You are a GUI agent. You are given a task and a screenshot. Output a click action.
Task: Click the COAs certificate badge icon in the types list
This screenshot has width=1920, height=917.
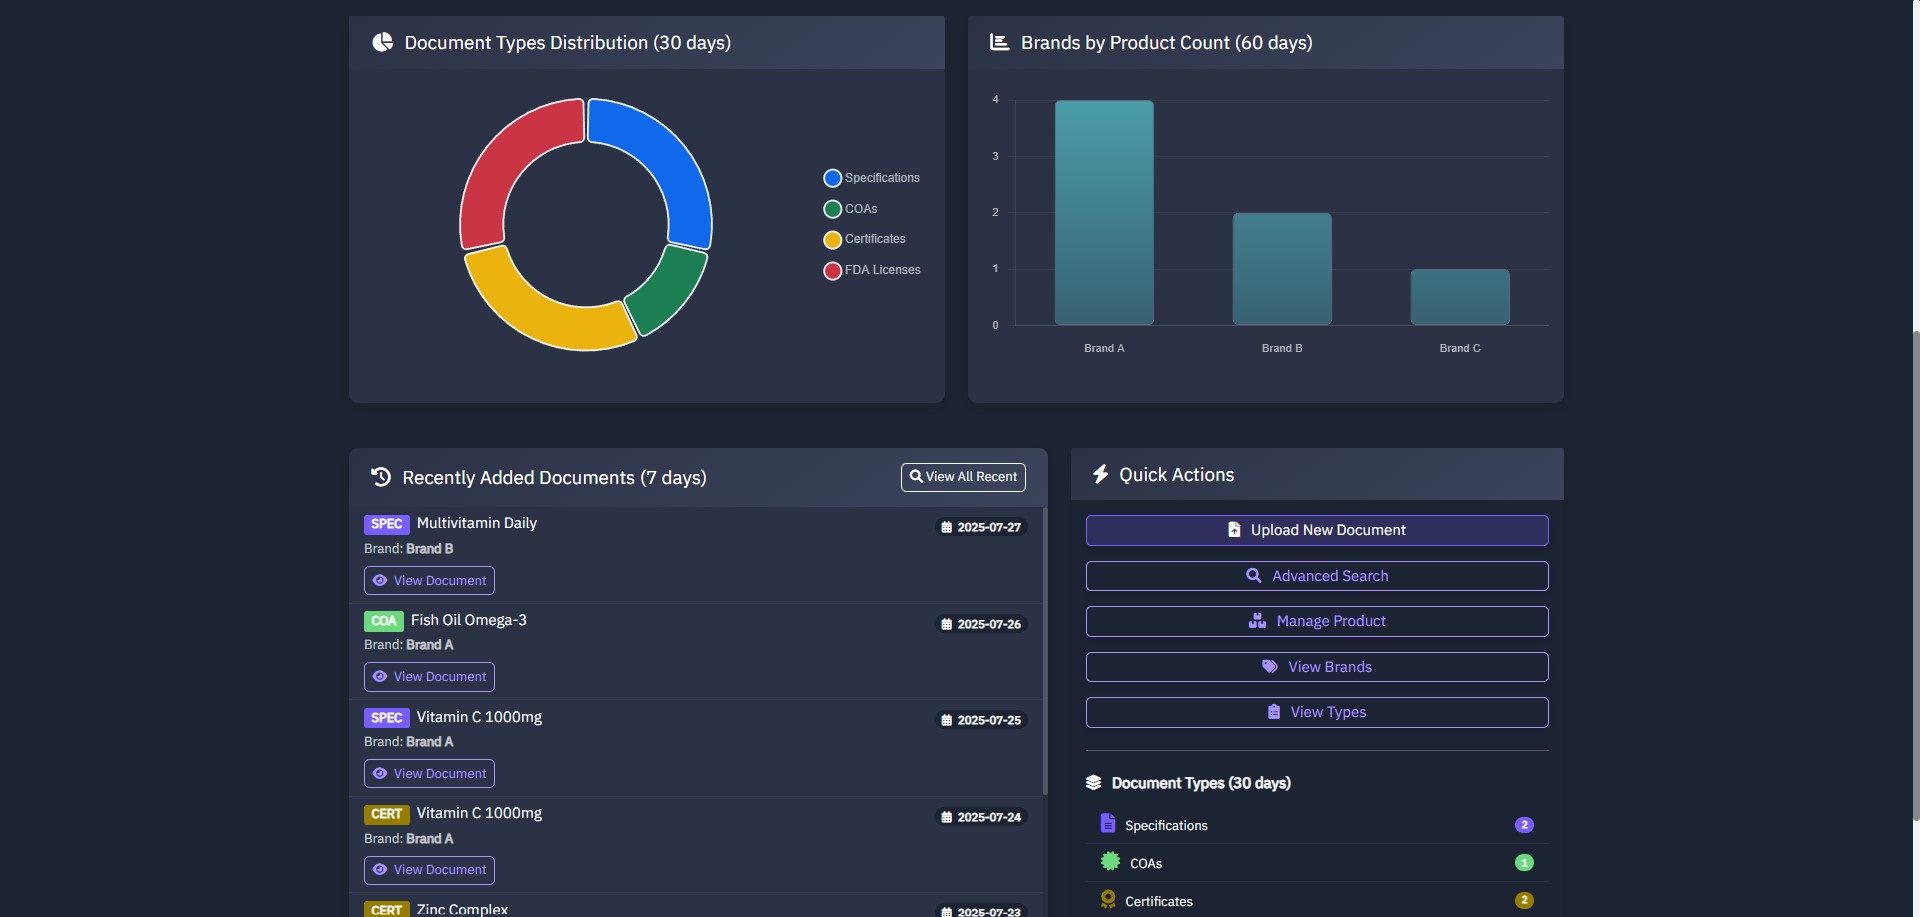(1110, 861)
